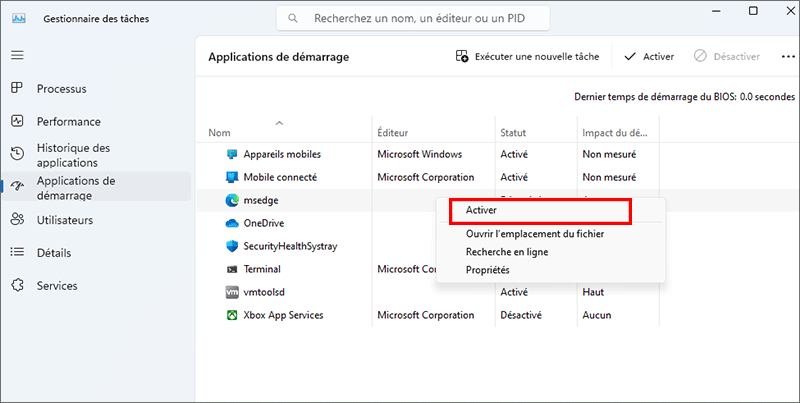The image size is (800, 403).
Task: Click the Utilisateurs sidebar icon
Action: 17,219
